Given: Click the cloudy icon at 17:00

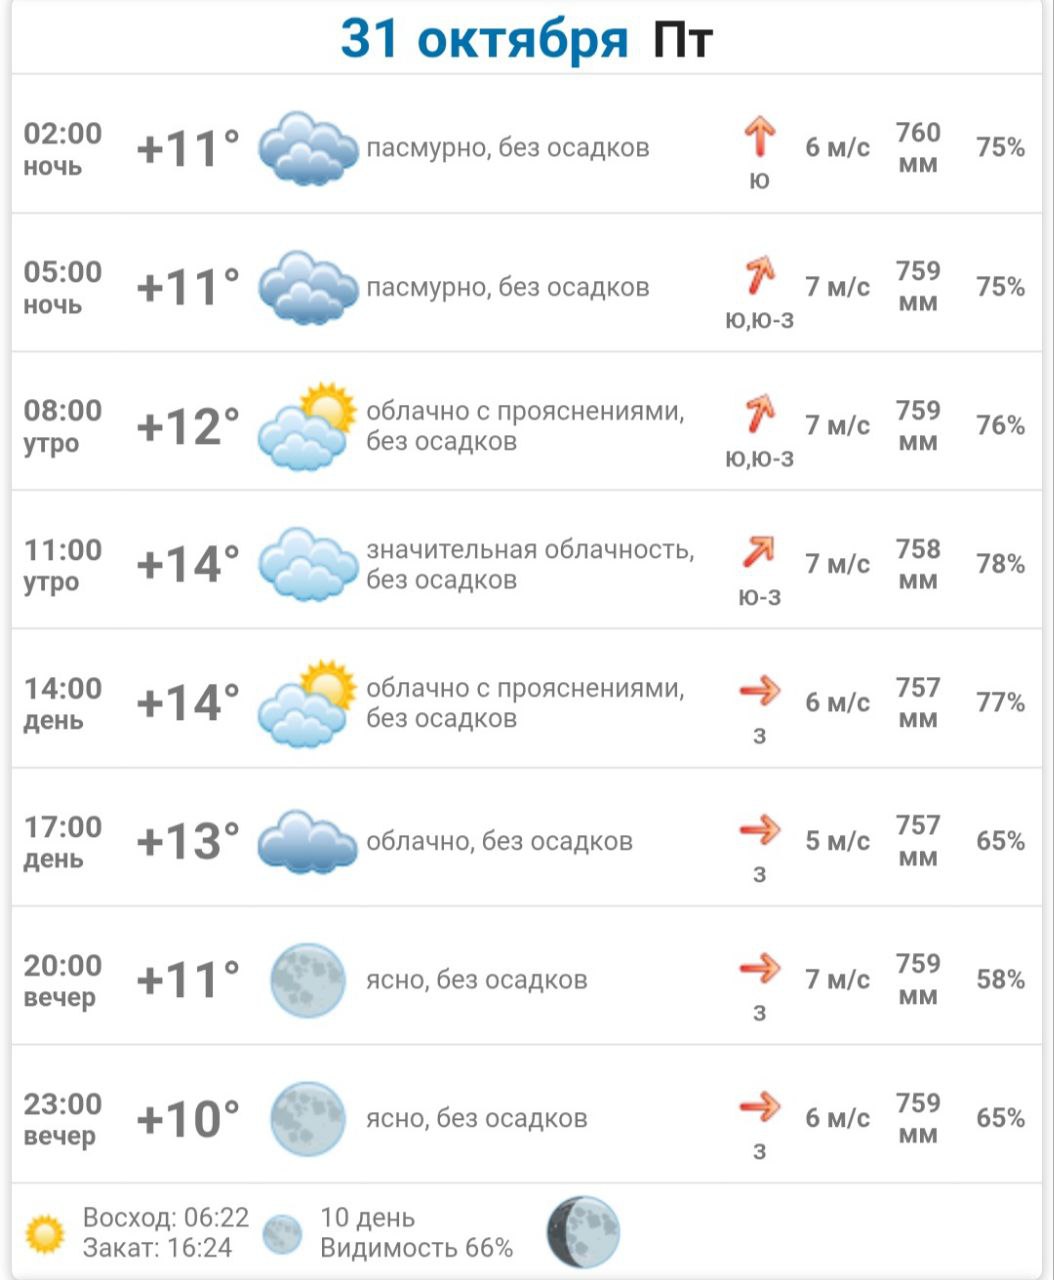Looking at the screenshot, I should 308,842.
